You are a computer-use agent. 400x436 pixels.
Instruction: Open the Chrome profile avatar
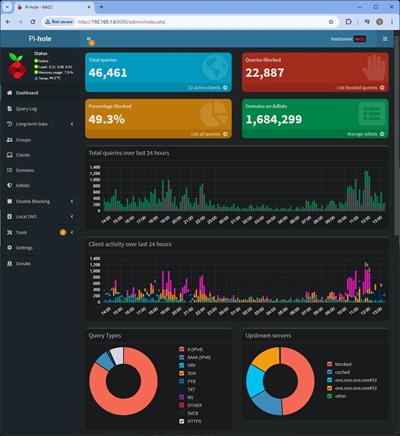pyautogui.click(x=379, y=22)
